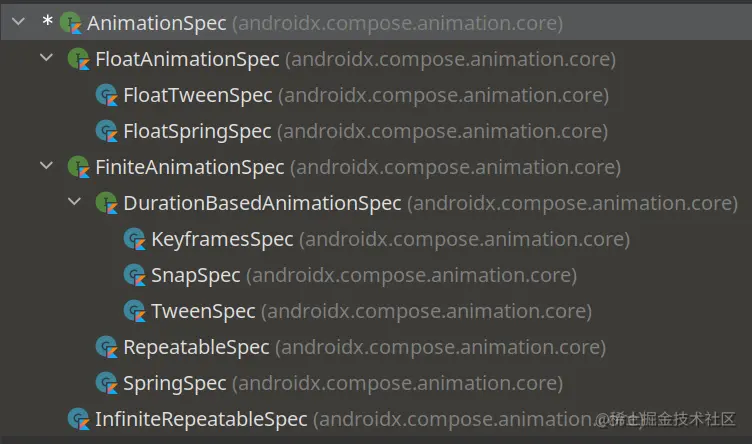Click the InfiniteRepeatableSpec class icon
The image size is (752, 444).
click(79, 419)
